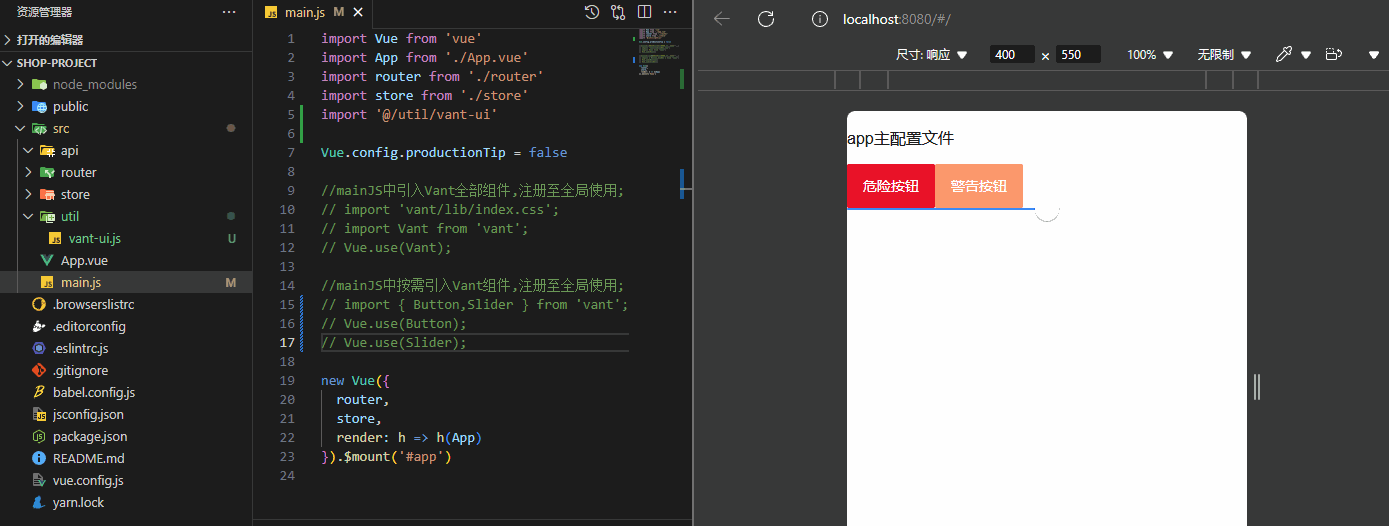Viewport: 1389px width, 526px height.
Task: Expand the 打开的编辑器 section
Action: (x=126, y=40)
